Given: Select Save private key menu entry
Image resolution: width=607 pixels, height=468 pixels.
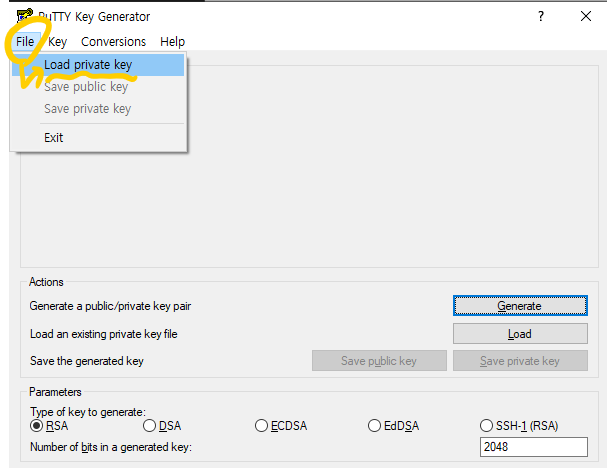Looking at the screenshot, I should pos(98,109).
